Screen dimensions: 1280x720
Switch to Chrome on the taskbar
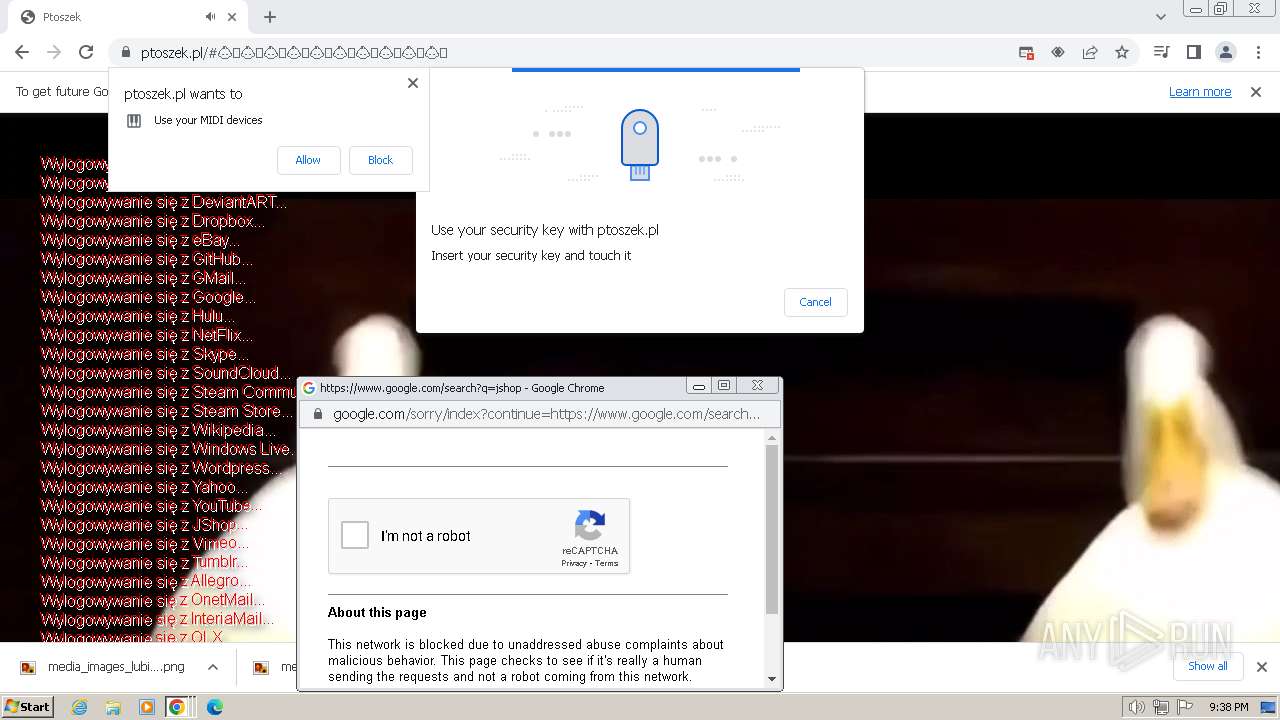[177, 707]
